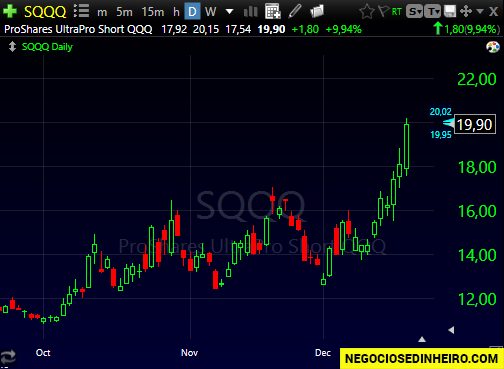Expand the small window options arrow
Viewport: 504px width, 369px height.
pyautogui.click(x=480, y=12)
